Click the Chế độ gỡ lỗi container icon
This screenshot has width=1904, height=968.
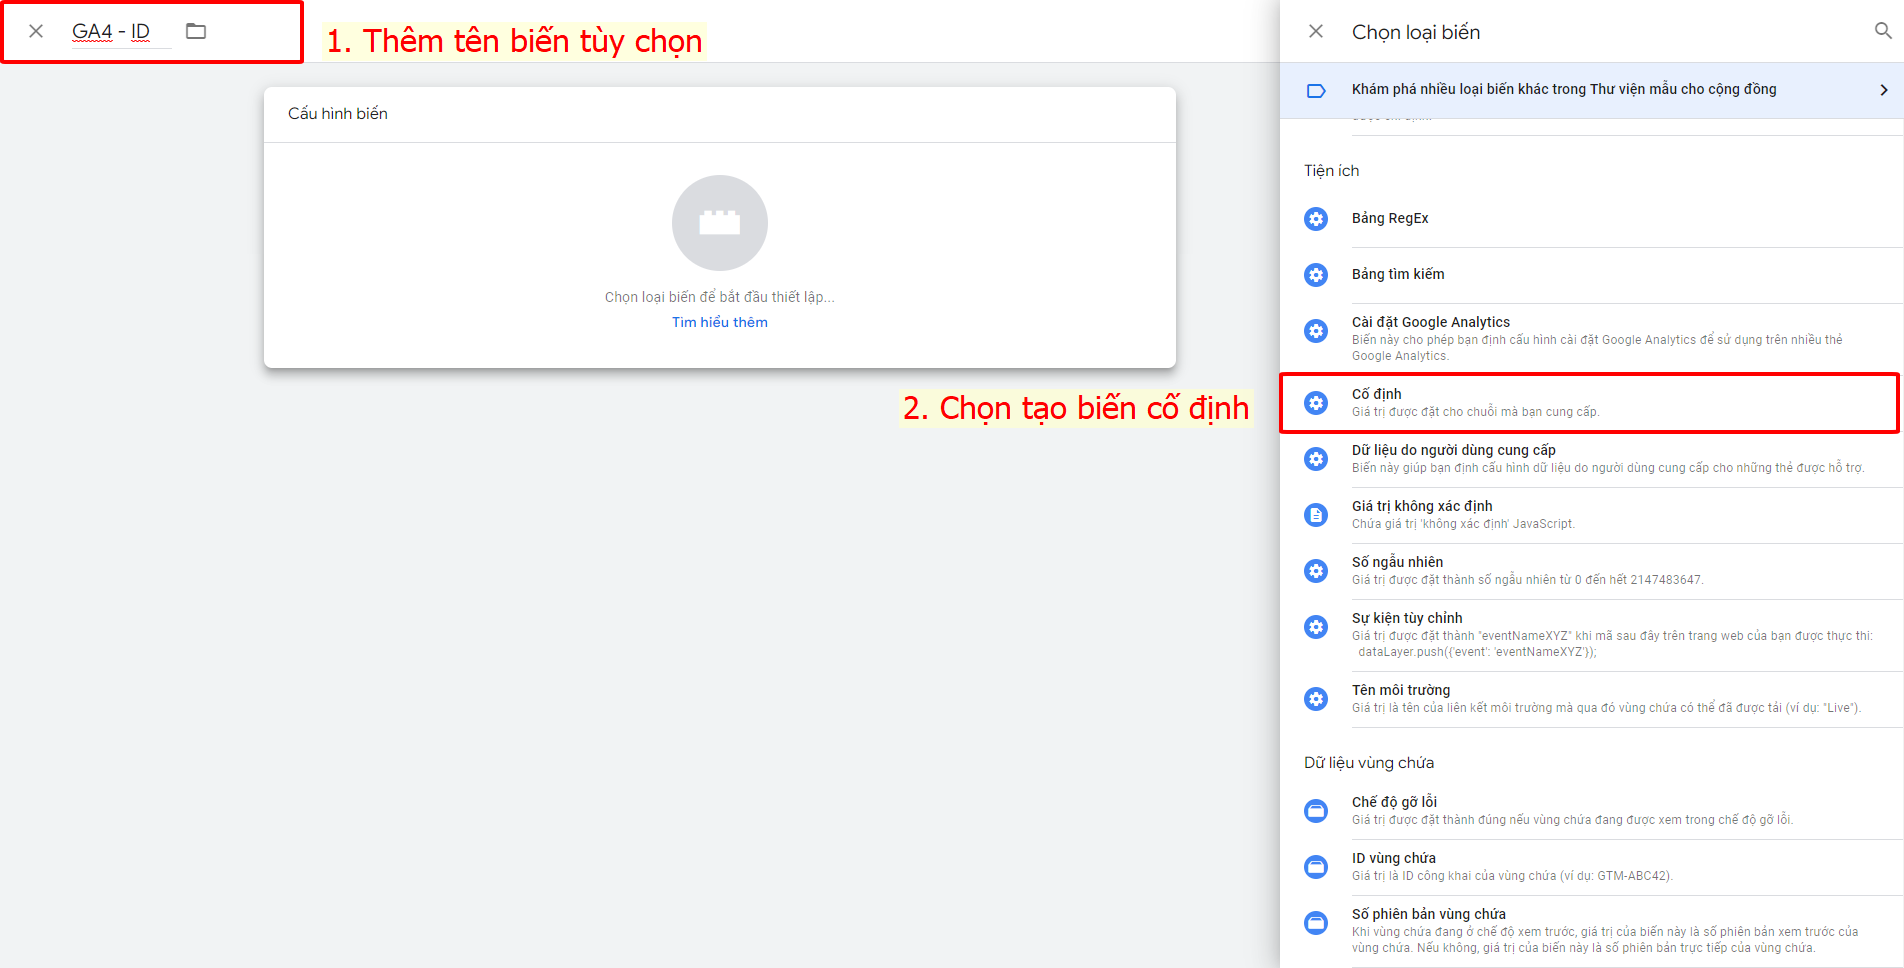pos(1316,811)
